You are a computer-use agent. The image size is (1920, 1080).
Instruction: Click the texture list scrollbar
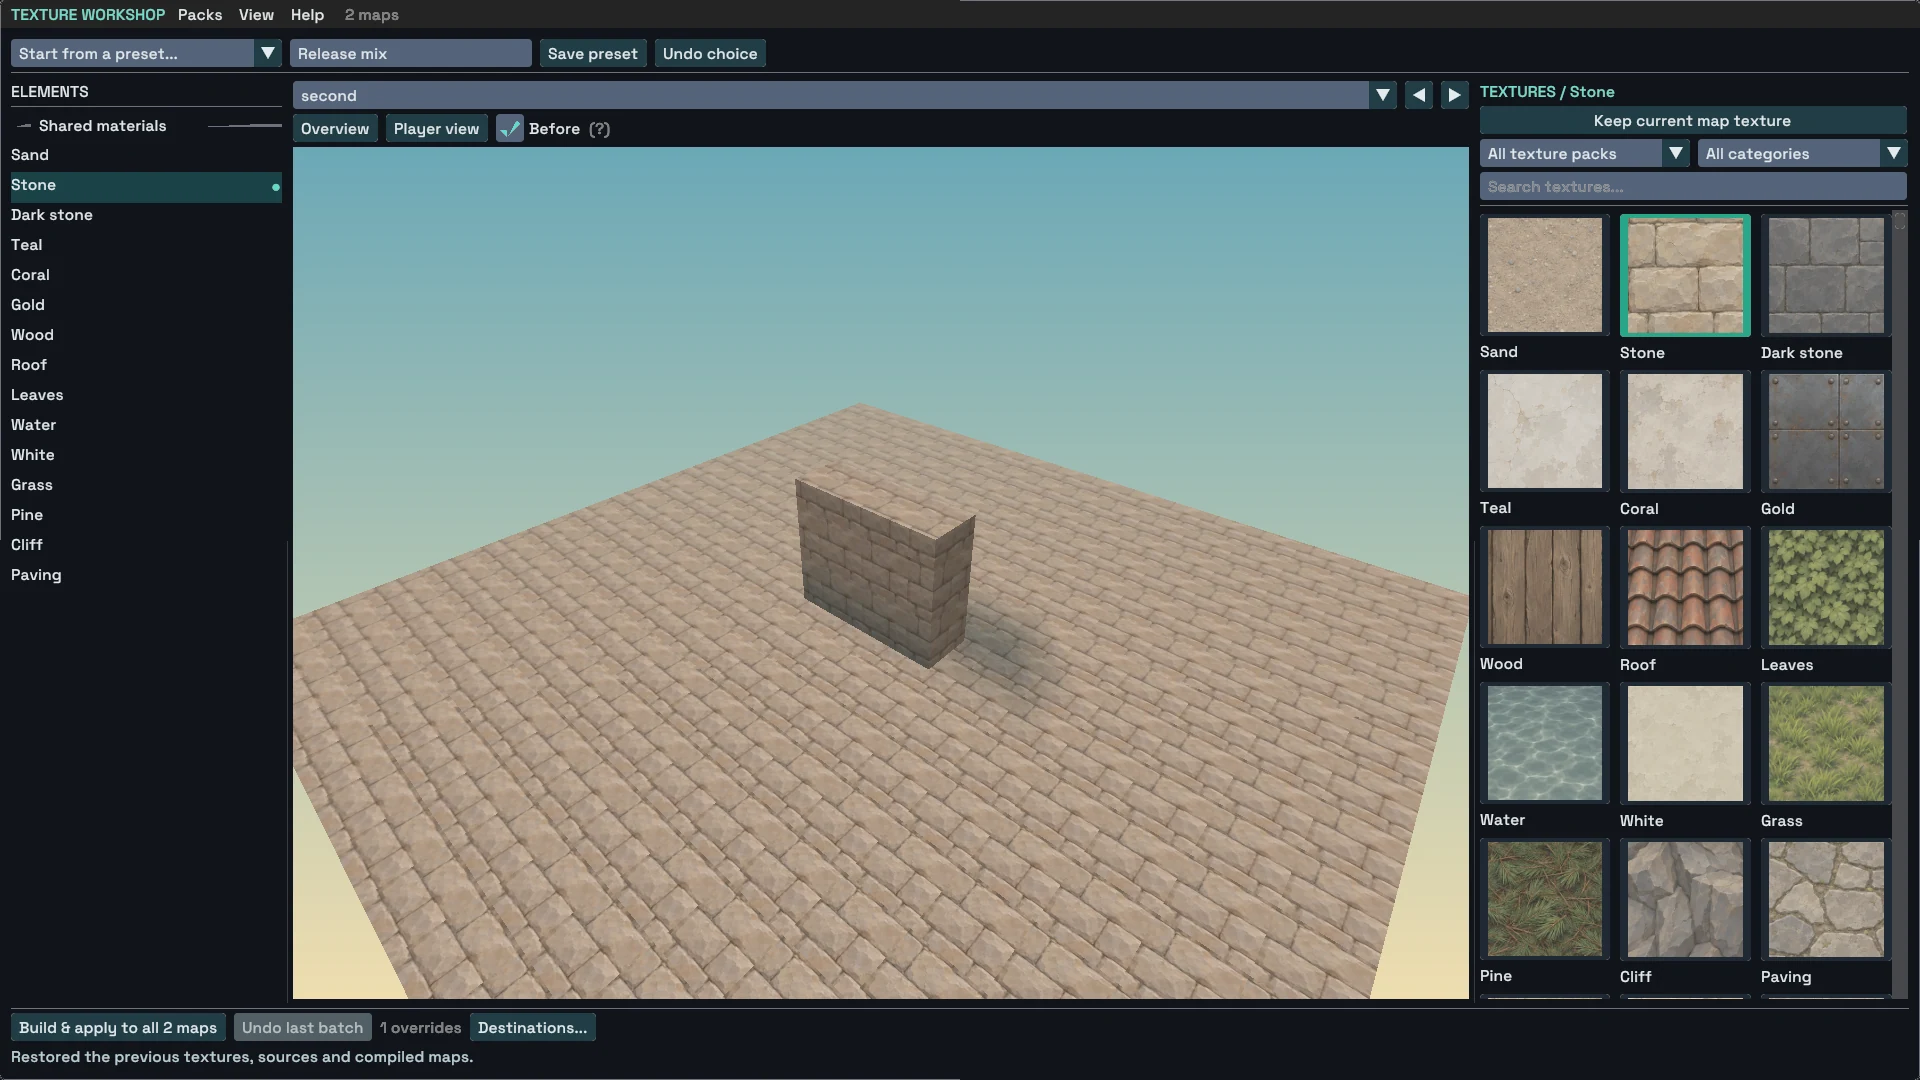pyautogui.click(x=1900, y=605)
